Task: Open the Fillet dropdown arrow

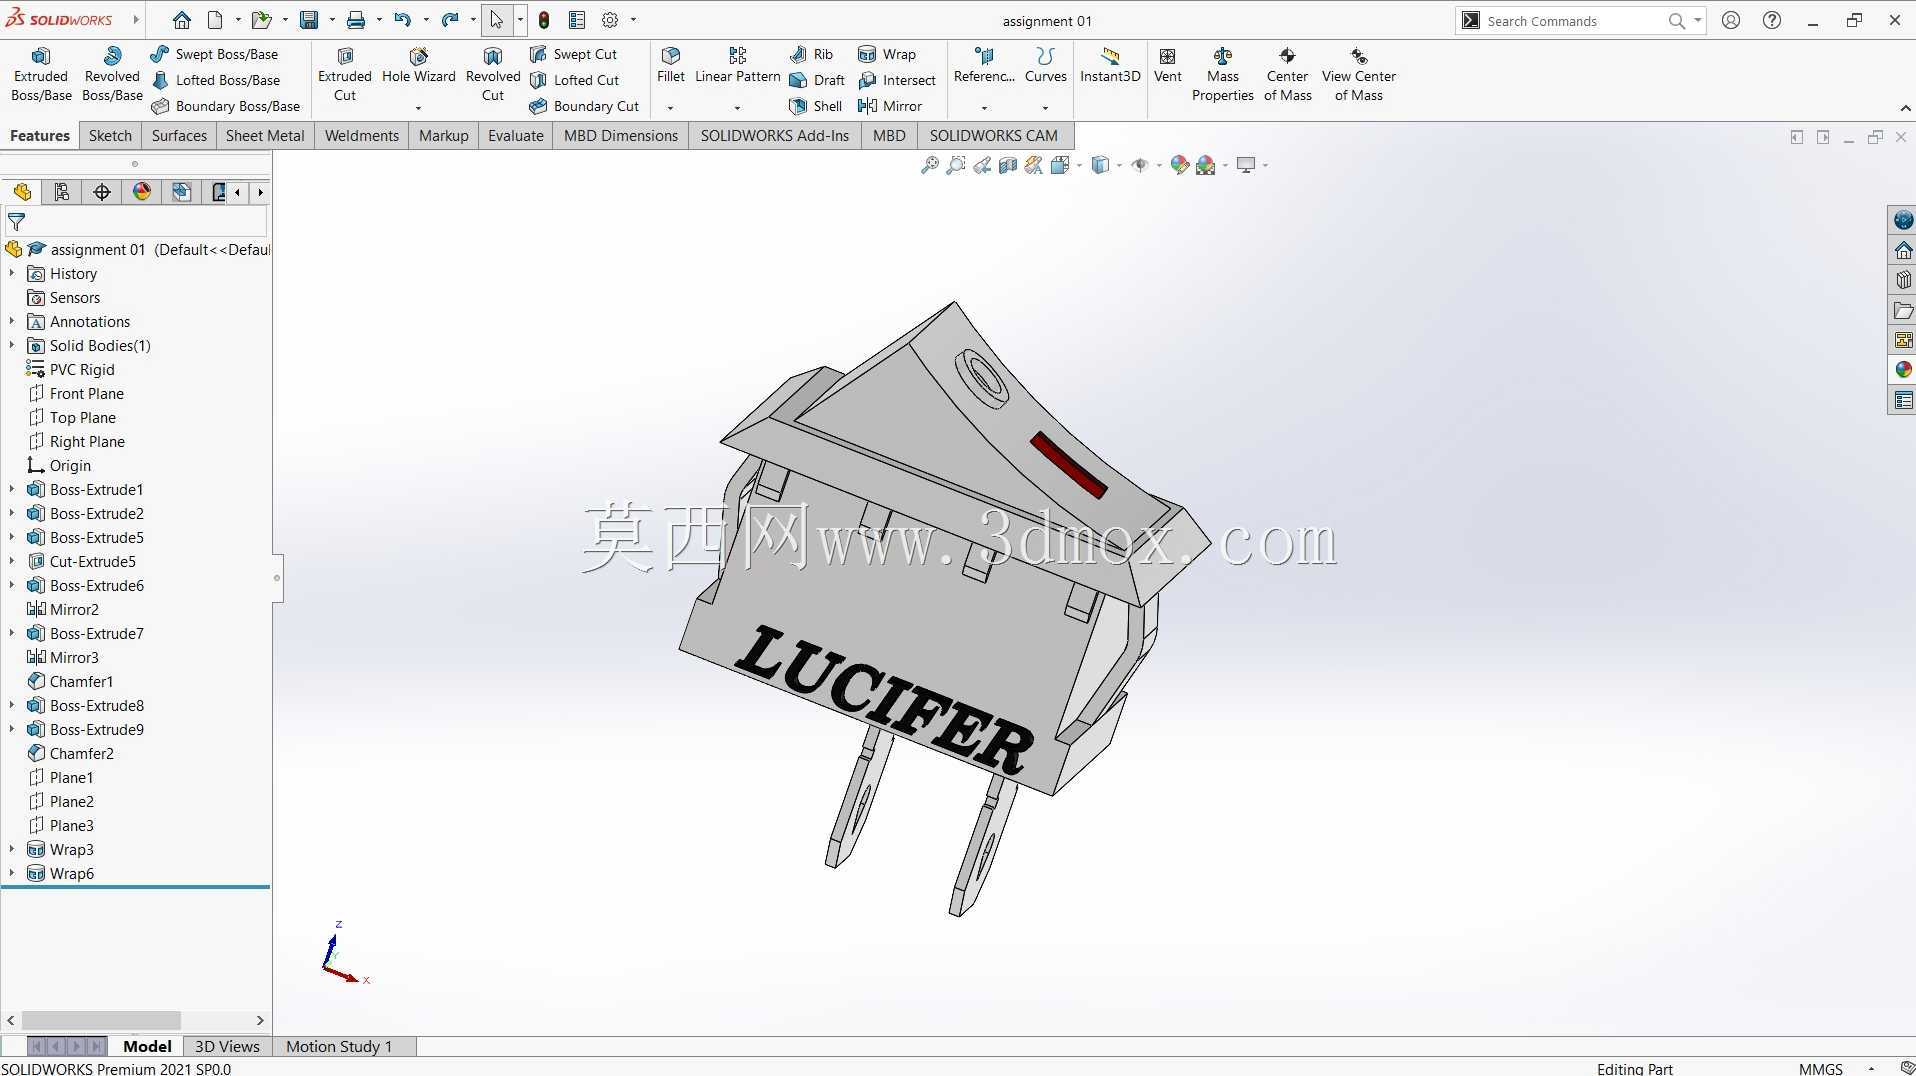Action: click(670, 107)
